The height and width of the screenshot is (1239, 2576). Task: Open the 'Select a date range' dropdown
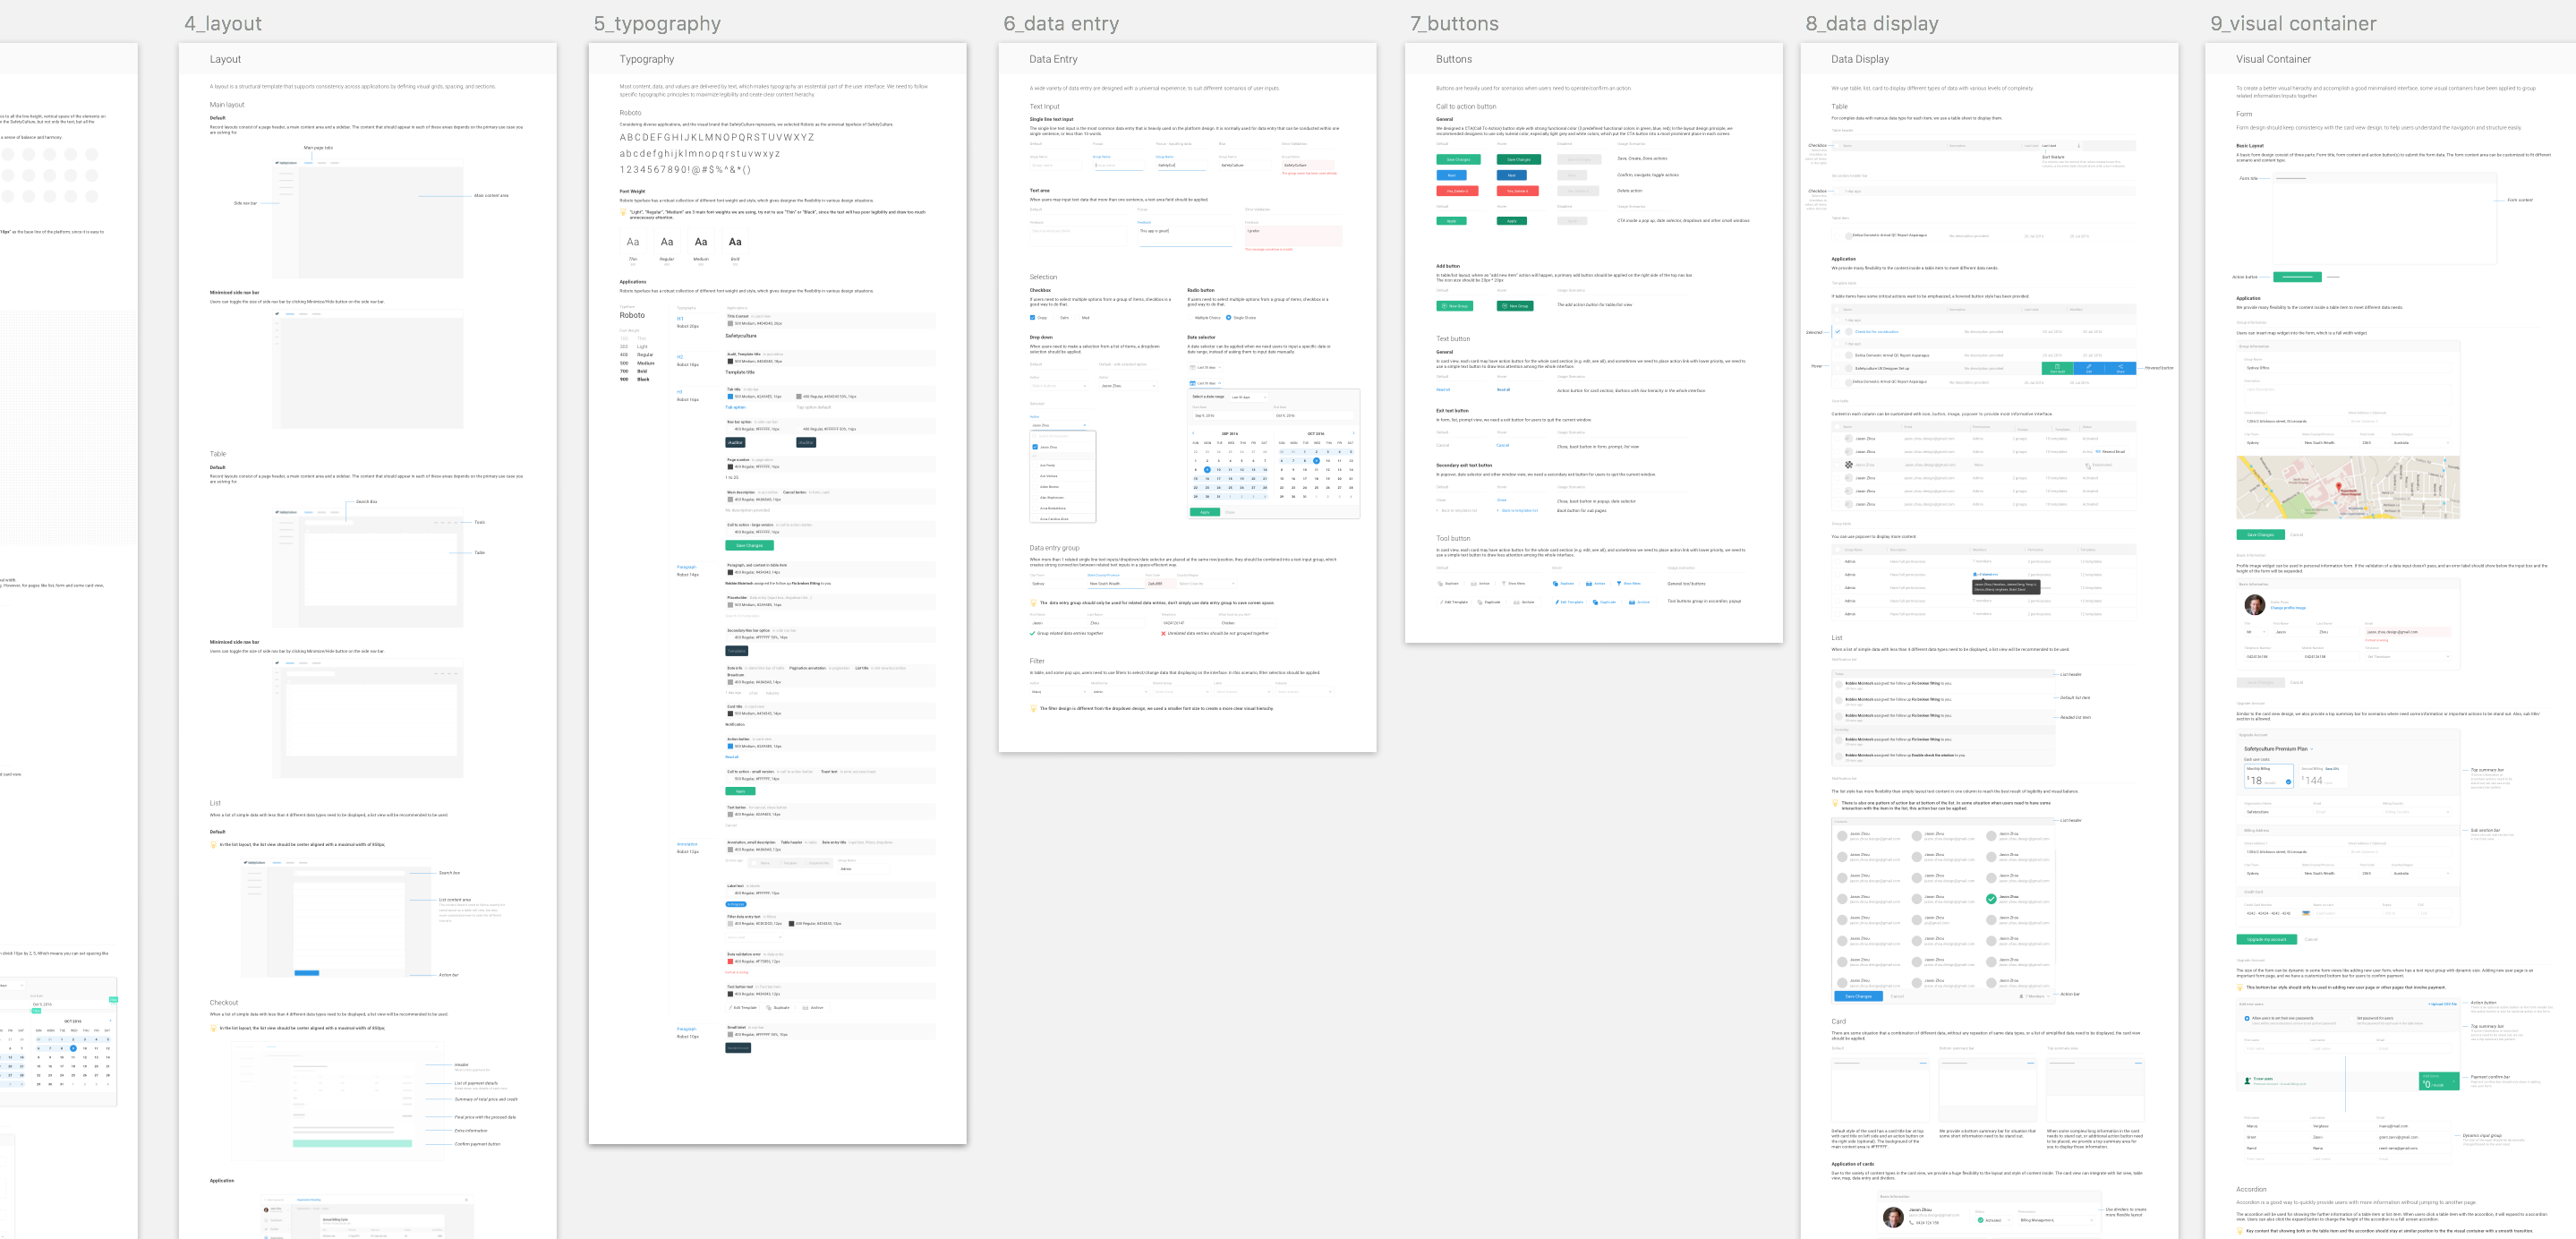point(1249,398)
